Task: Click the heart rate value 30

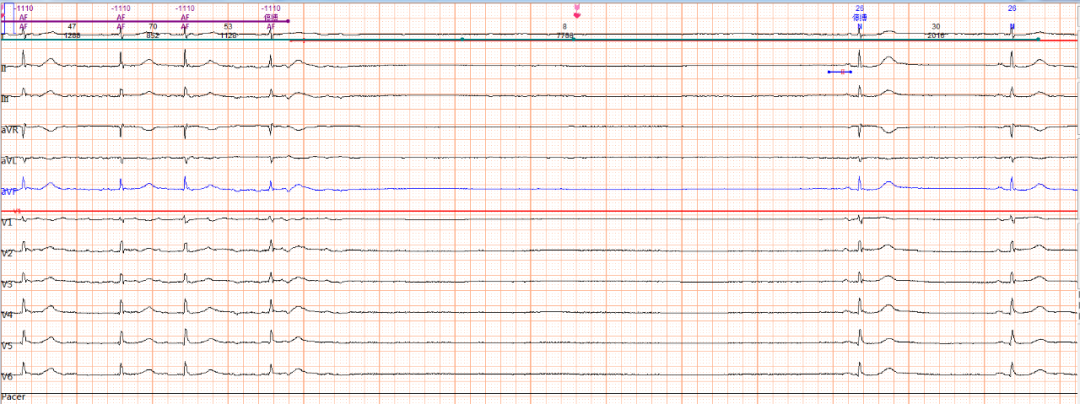Action: 935,25
